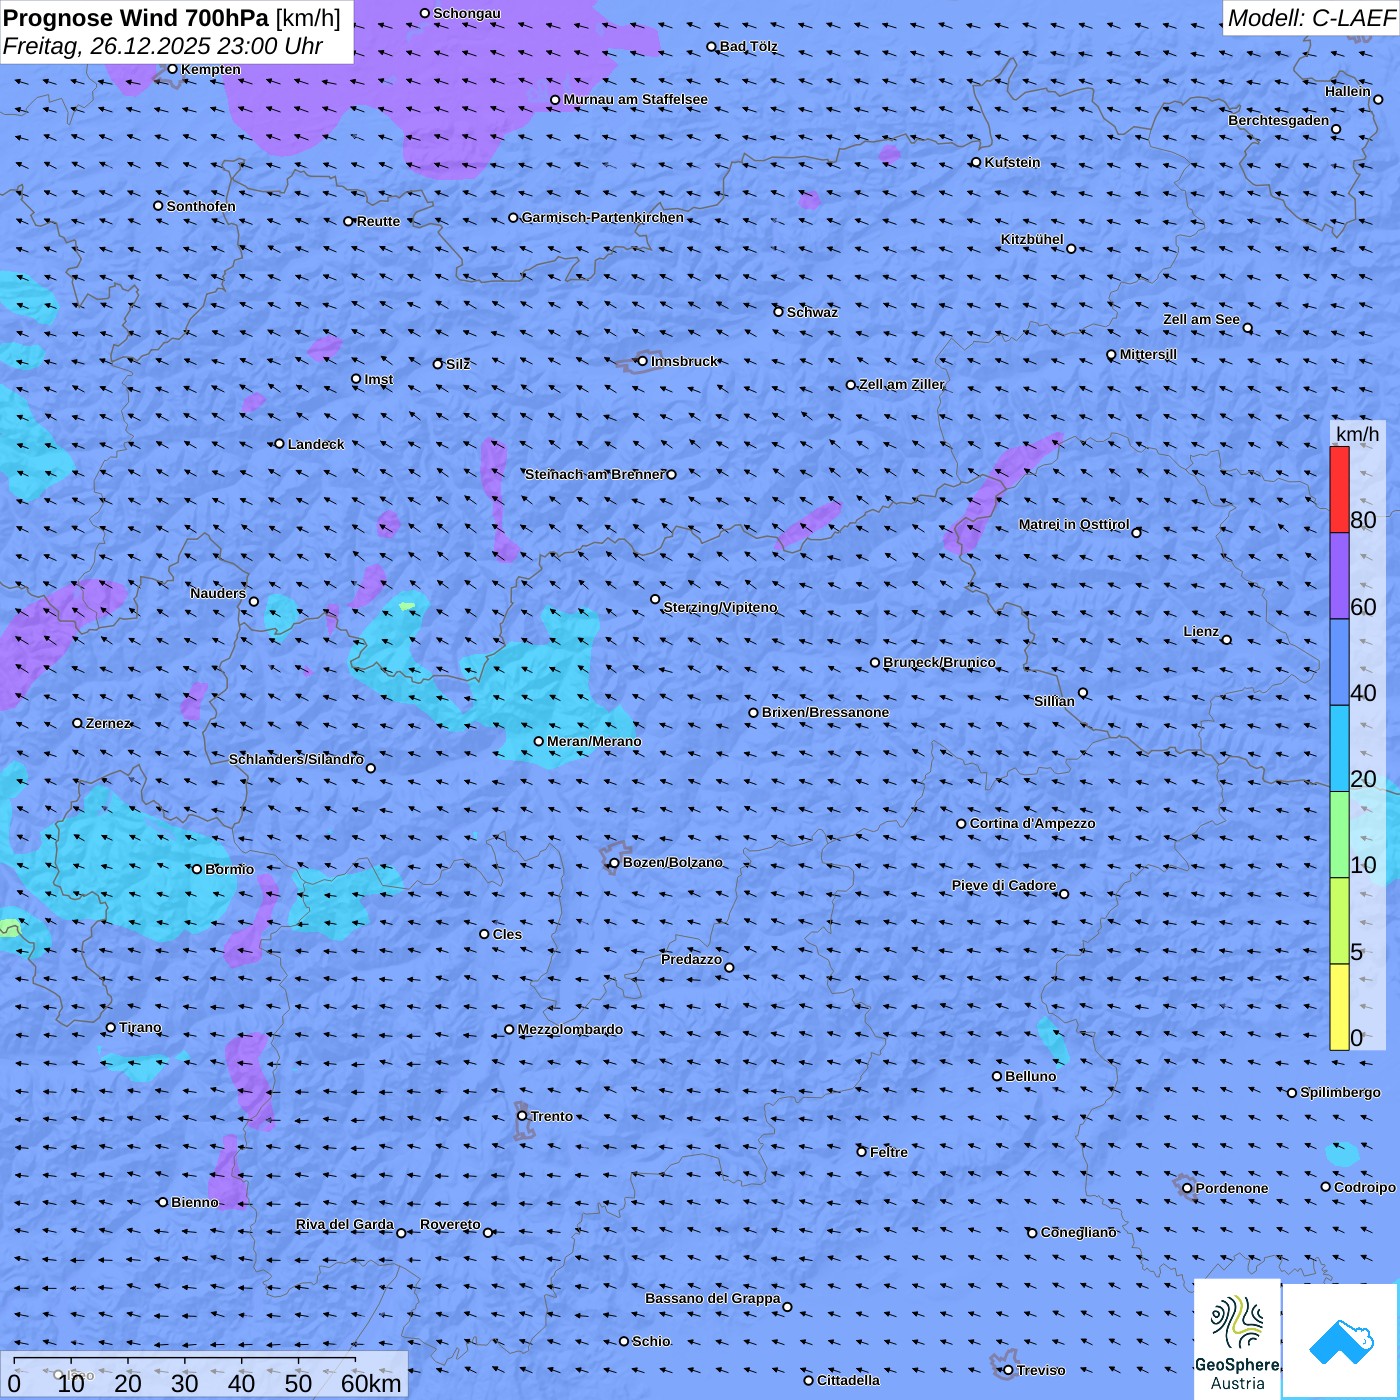Click the Trento city marker
1400x1400 pixels.
pyautogui.click(x=522, y=1116)
